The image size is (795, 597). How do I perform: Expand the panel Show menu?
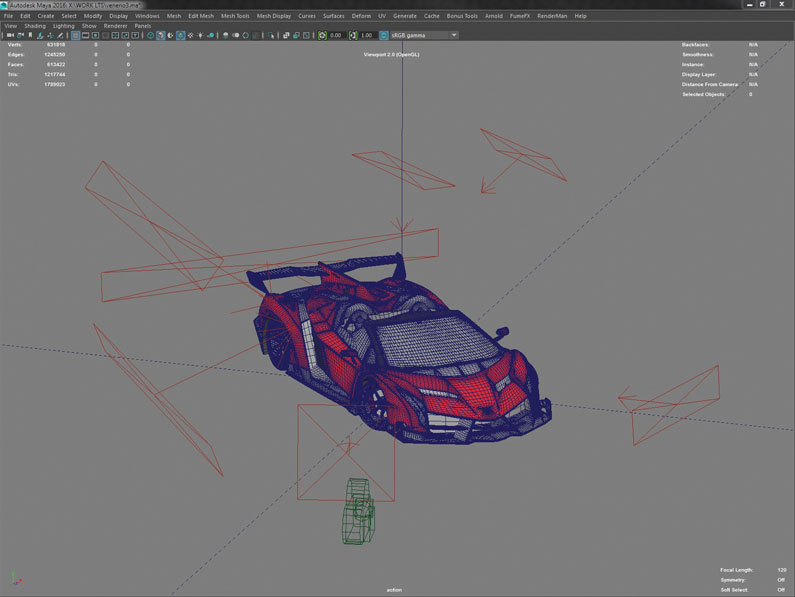click(x=89, y=26)
